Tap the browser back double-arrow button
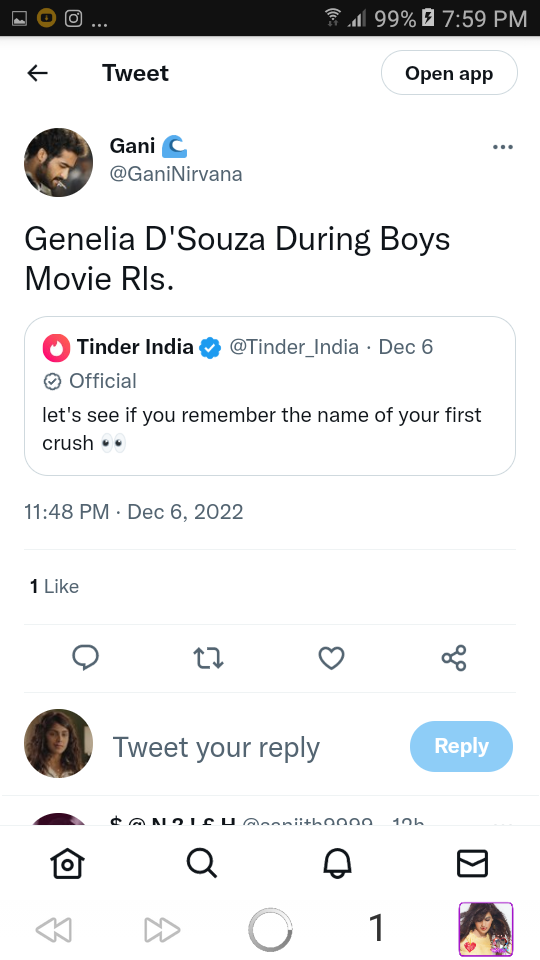 pyautogui.click(x=54, y=930)
